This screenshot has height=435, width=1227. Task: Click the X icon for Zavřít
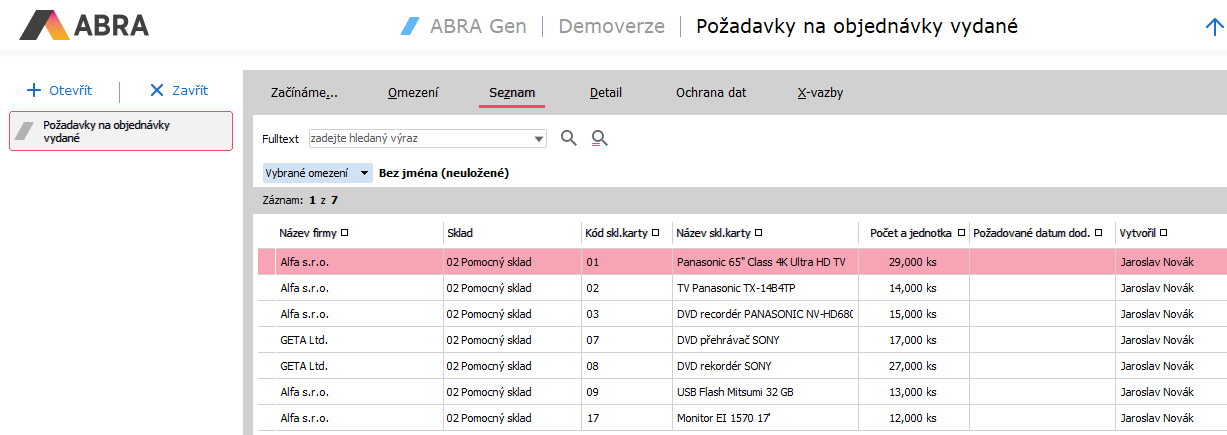[x=156, y=90]
